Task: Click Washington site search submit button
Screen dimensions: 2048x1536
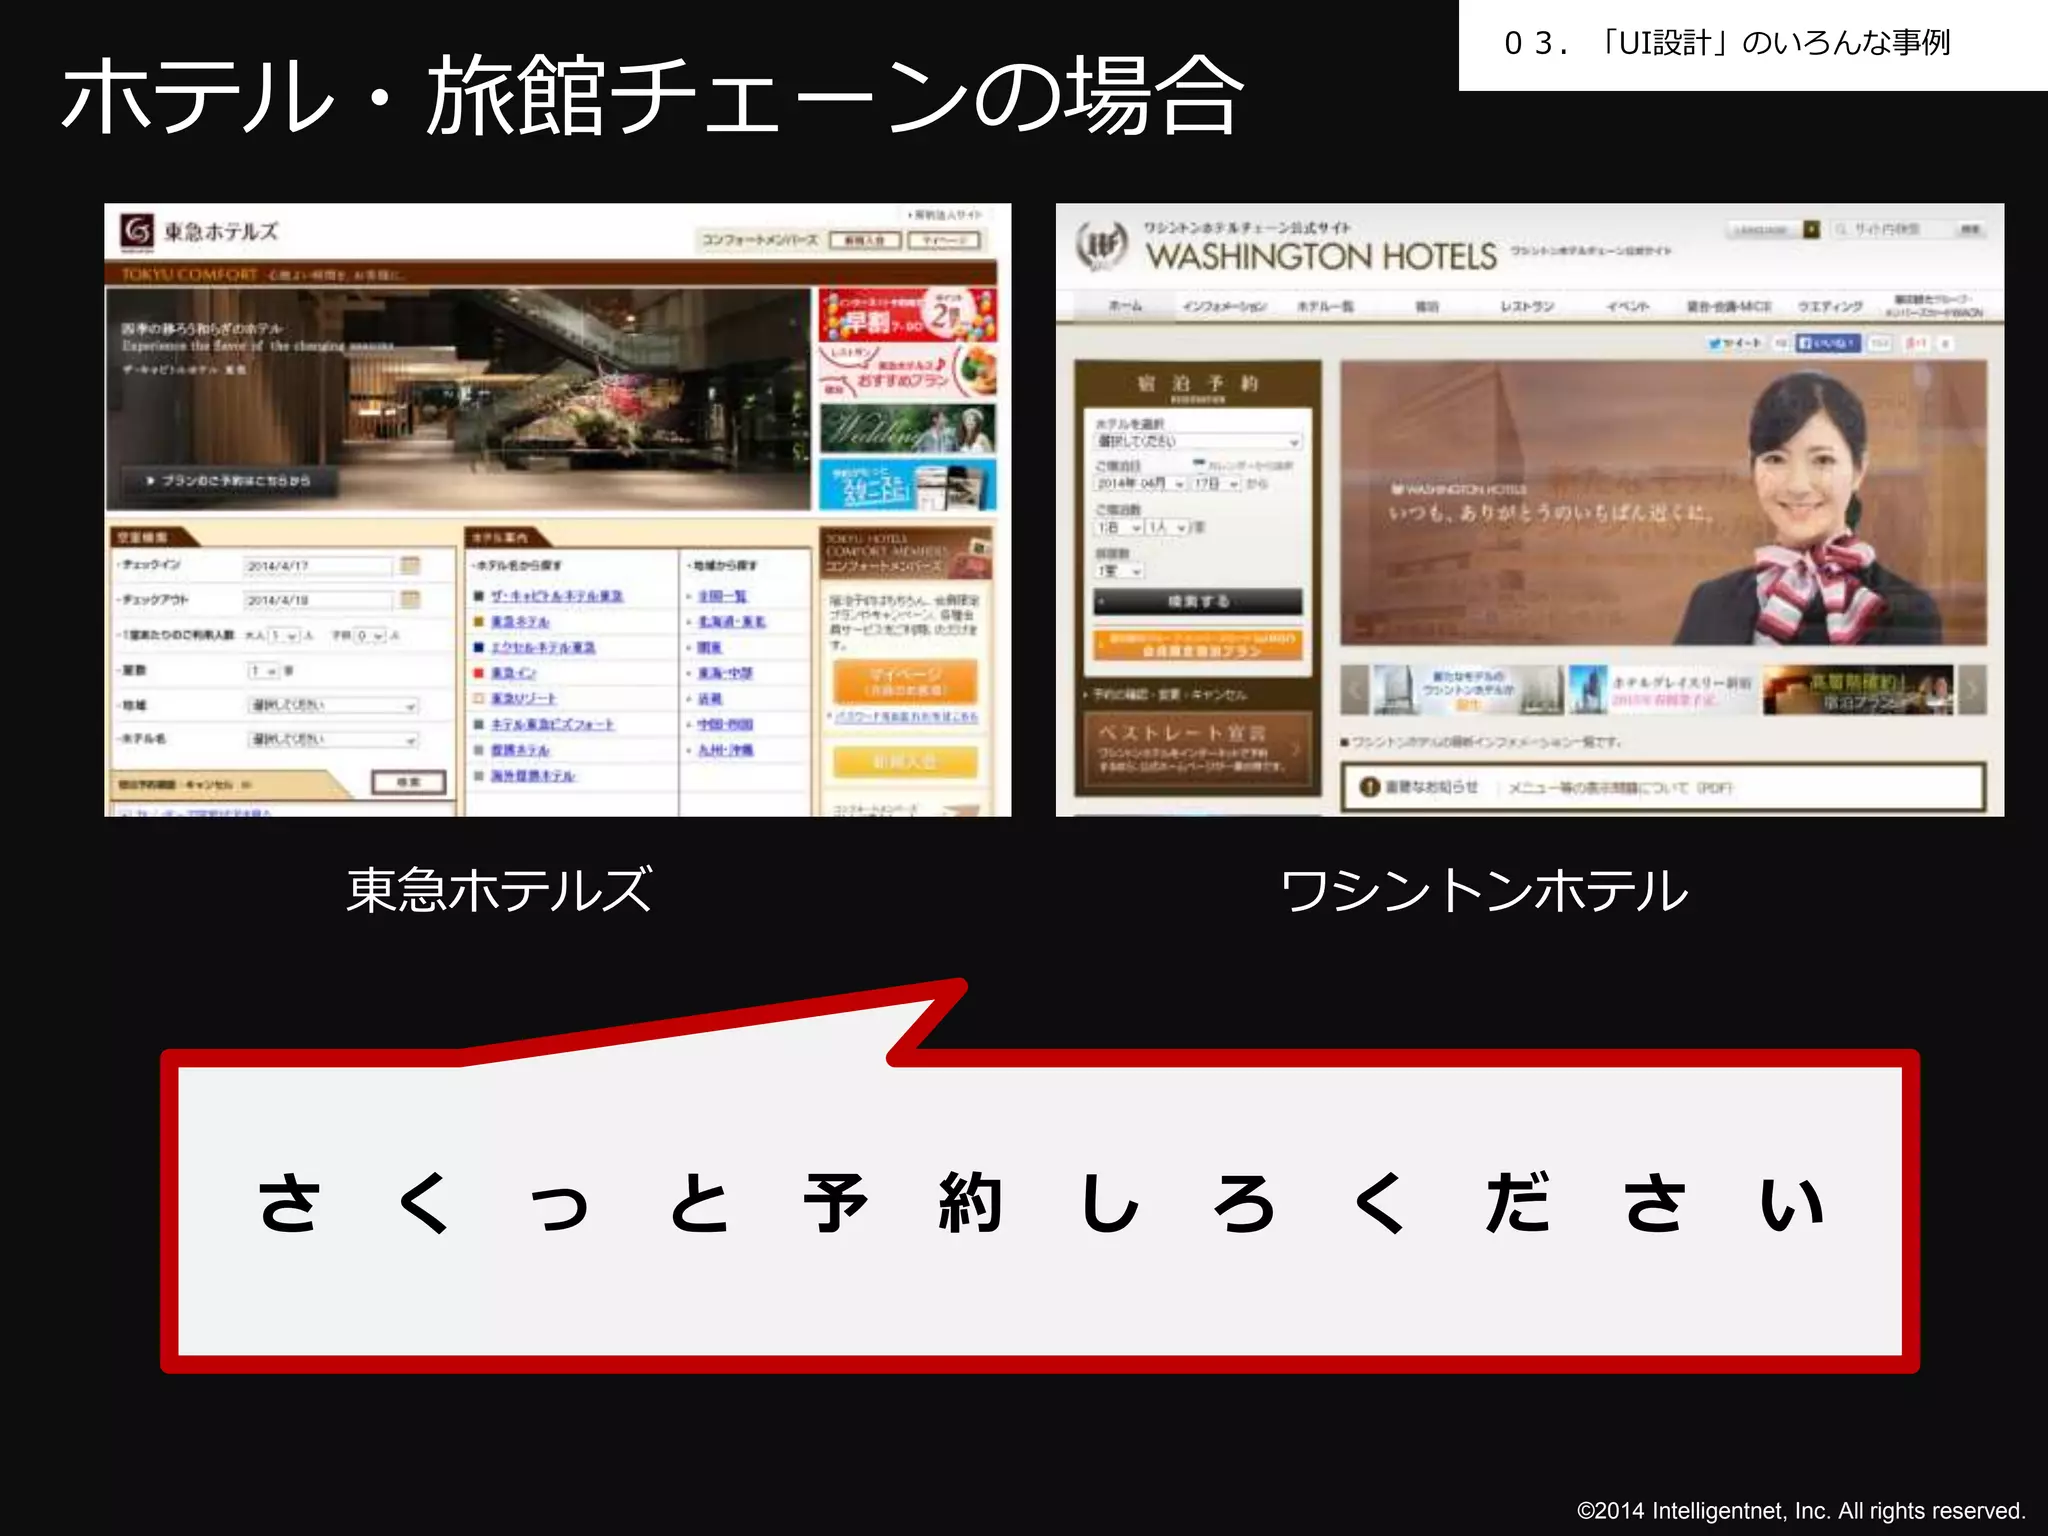Action: tap(1969, 229)
